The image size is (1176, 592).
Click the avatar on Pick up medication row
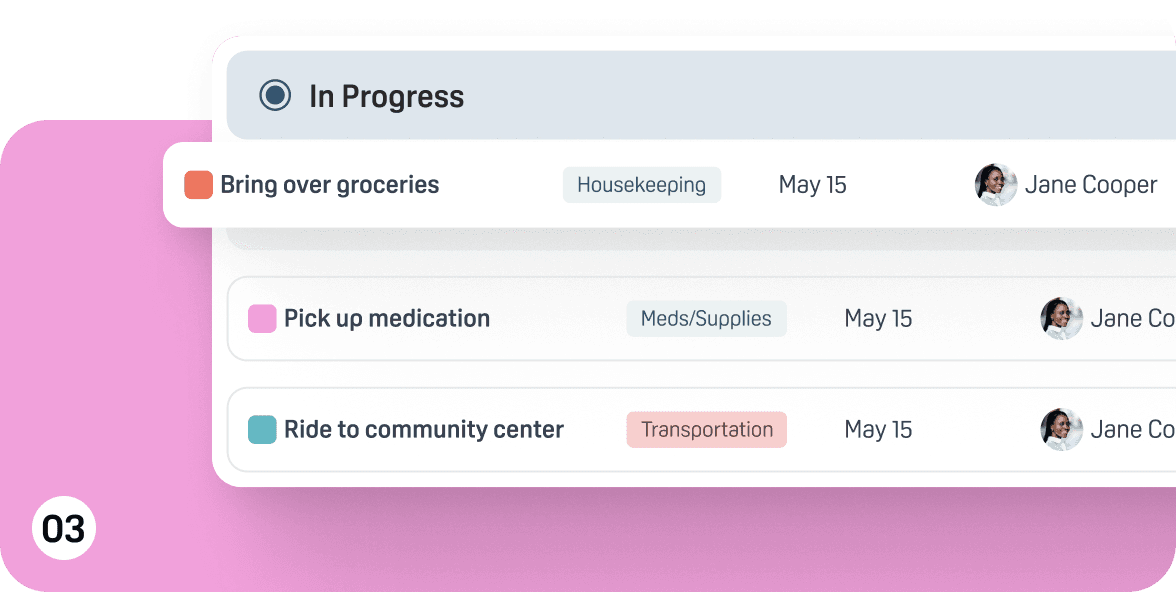(x=1060, y=318)
